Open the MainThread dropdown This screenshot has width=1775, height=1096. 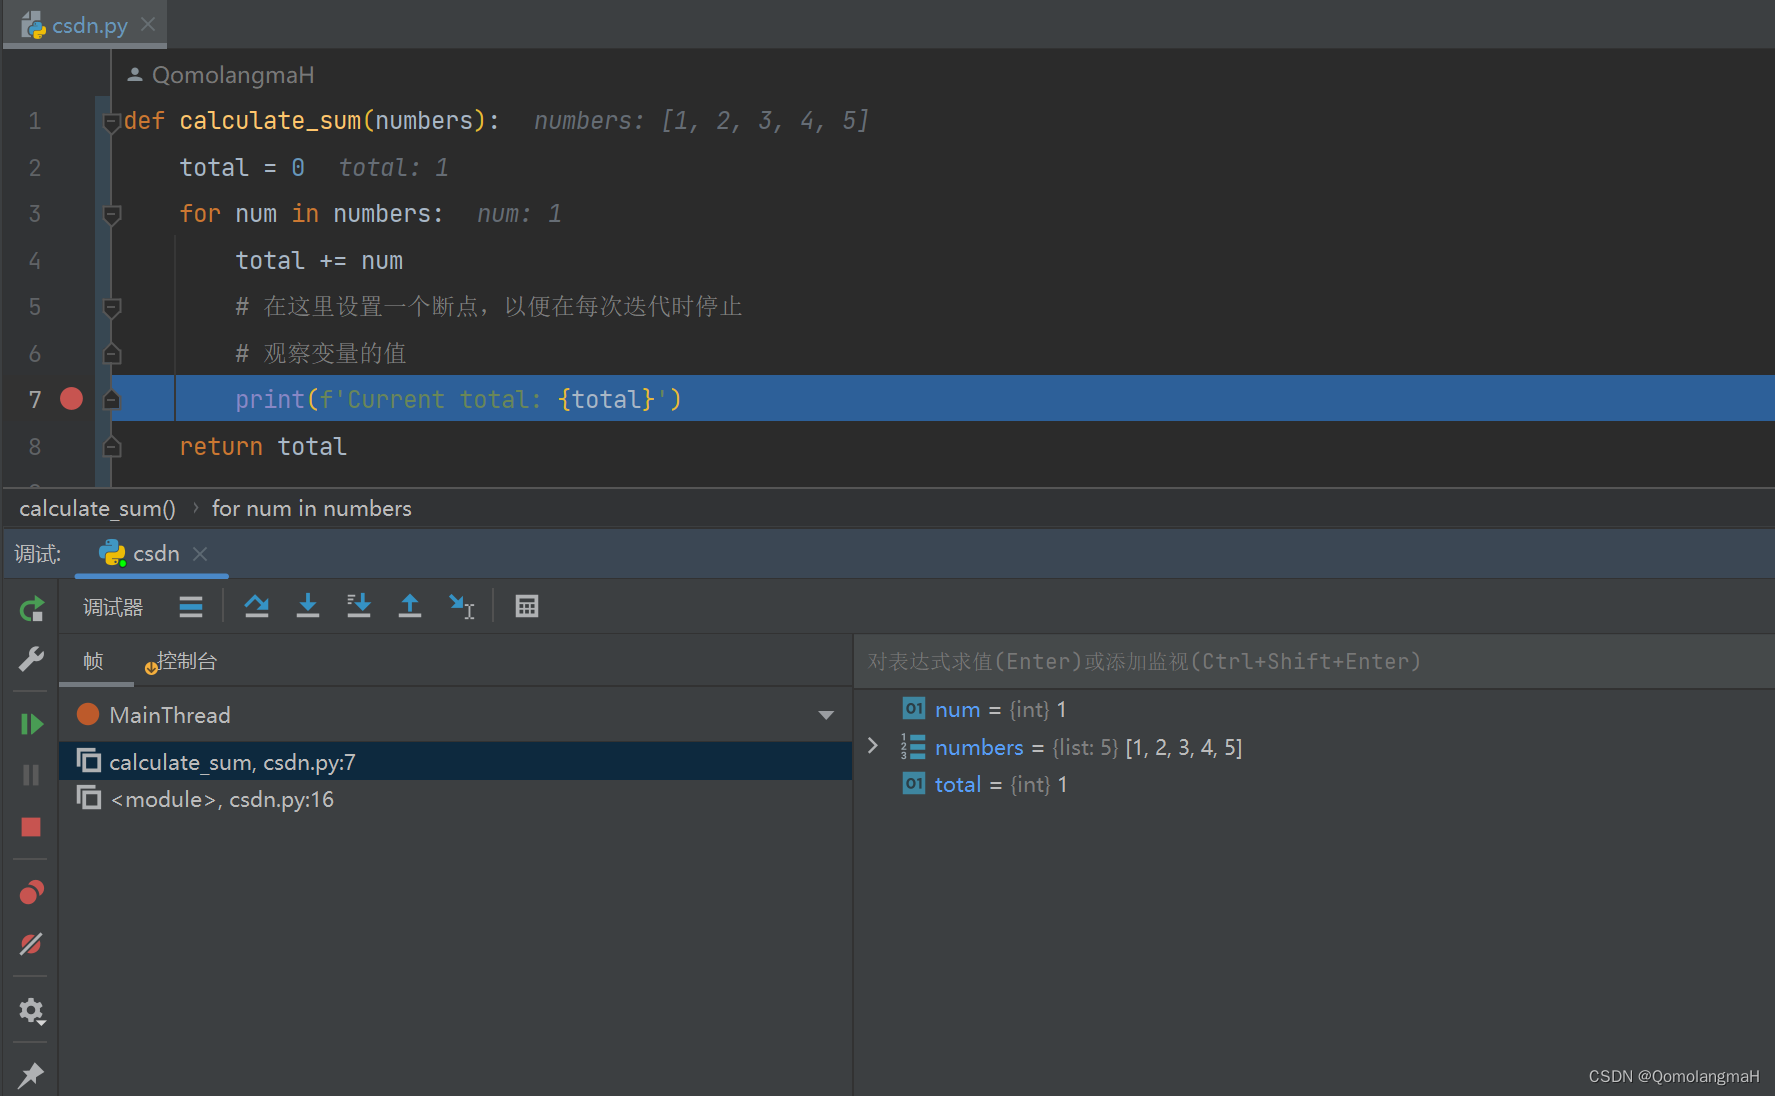pos(826,715)
